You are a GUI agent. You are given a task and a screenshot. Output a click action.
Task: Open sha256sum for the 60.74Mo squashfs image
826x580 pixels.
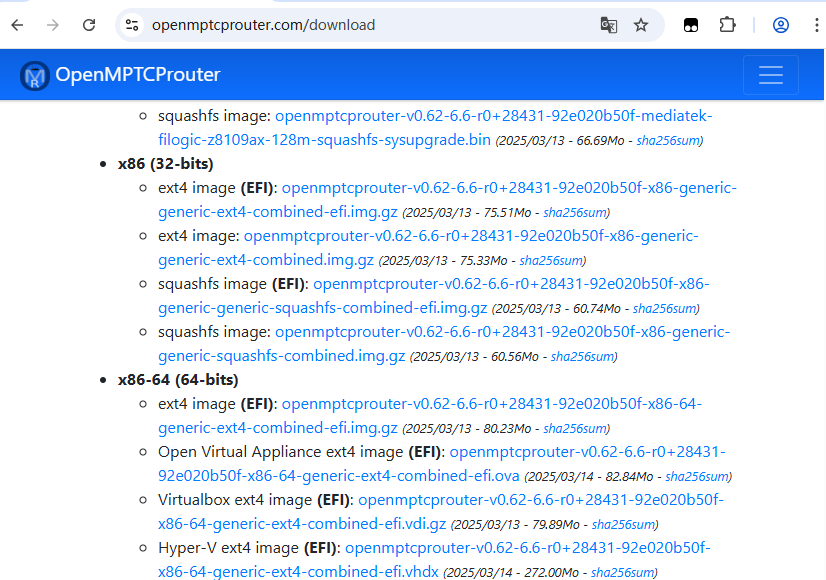tap(664, 309)
